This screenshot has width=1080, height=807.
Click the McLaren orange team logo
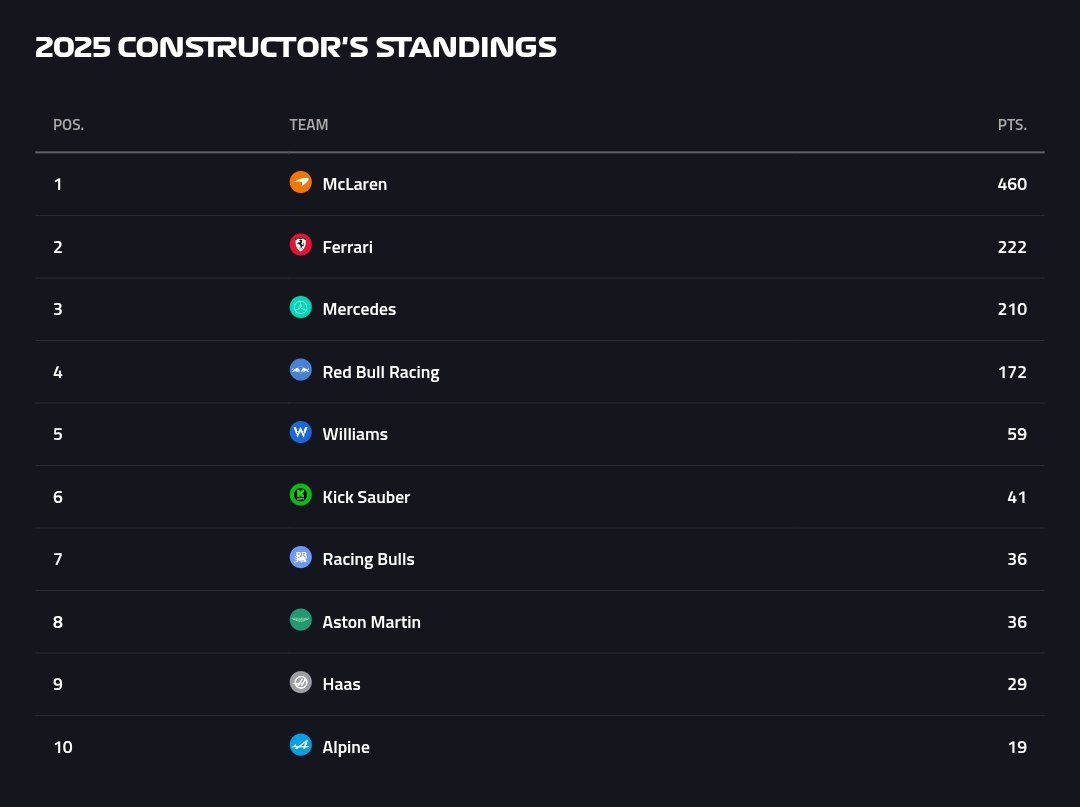point(300,182)
